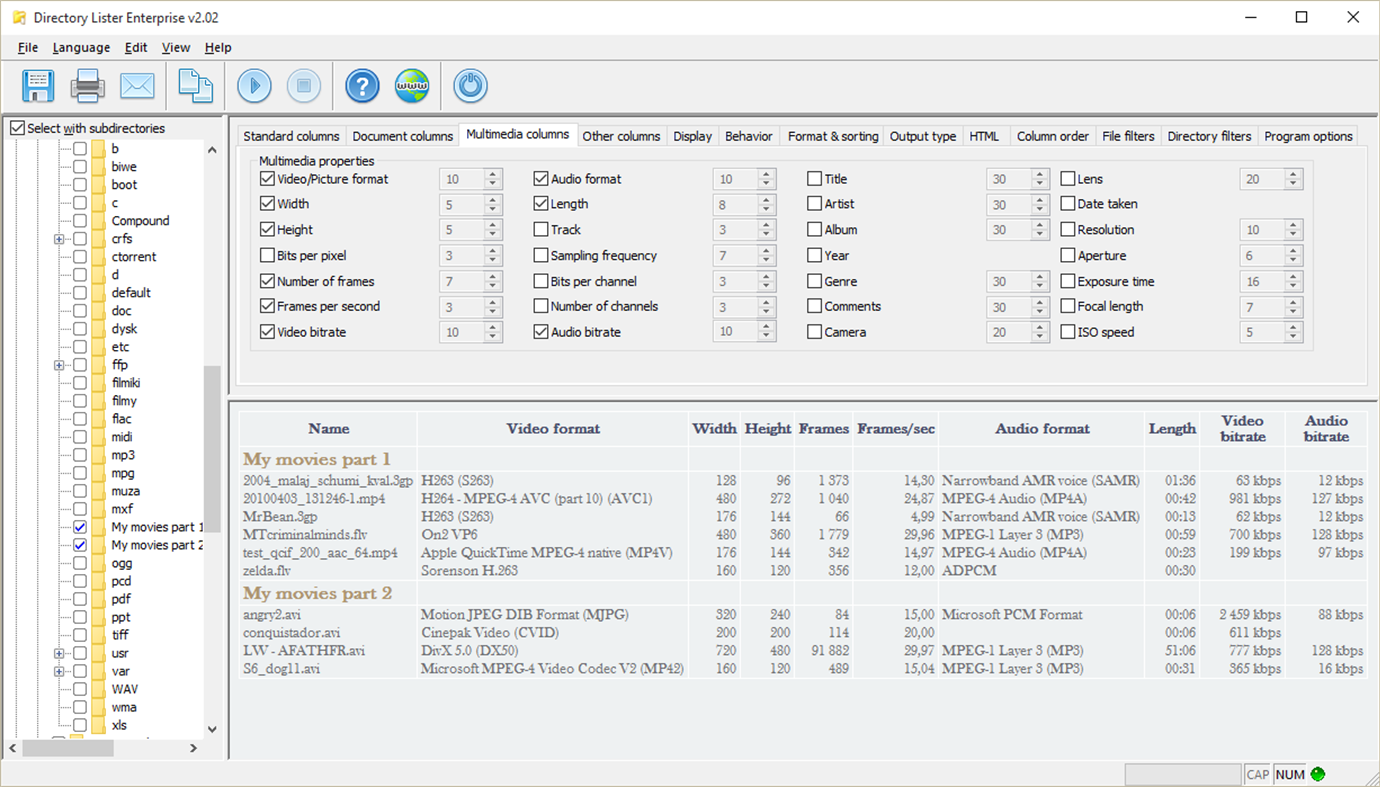This screenshot has height=787, width=1380.
Task: Enable the Track multimedia property
Action: 541,229
